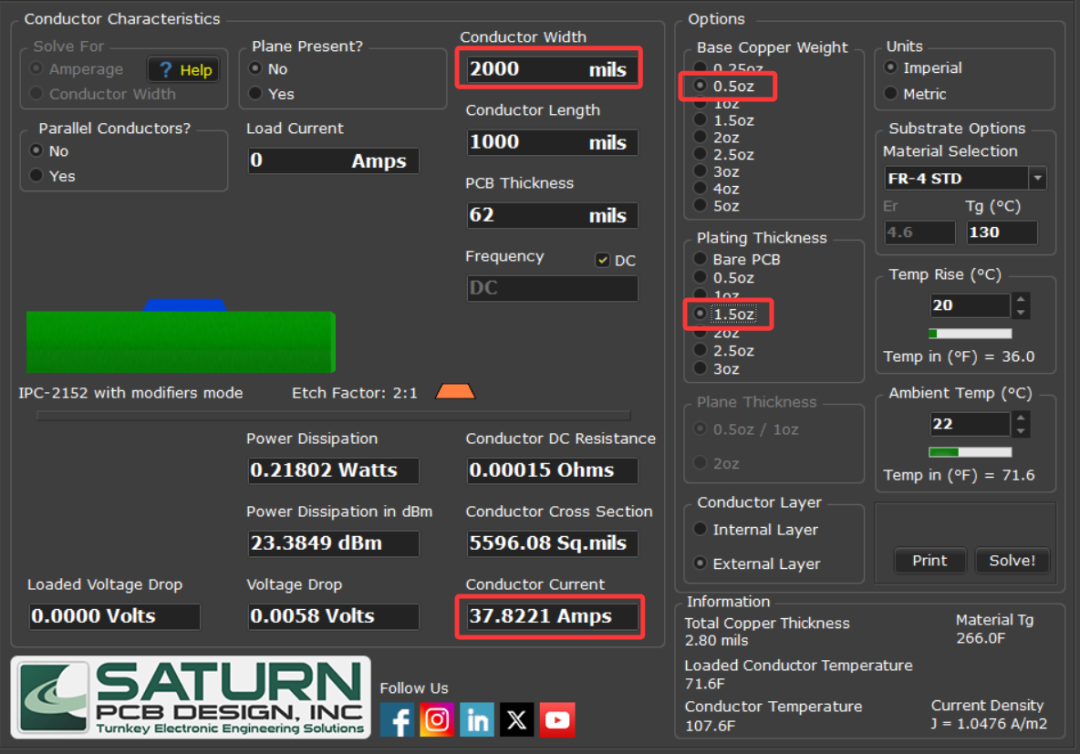
Task: Click the Saturn PCB Design logo
Action: coord(191,698)
